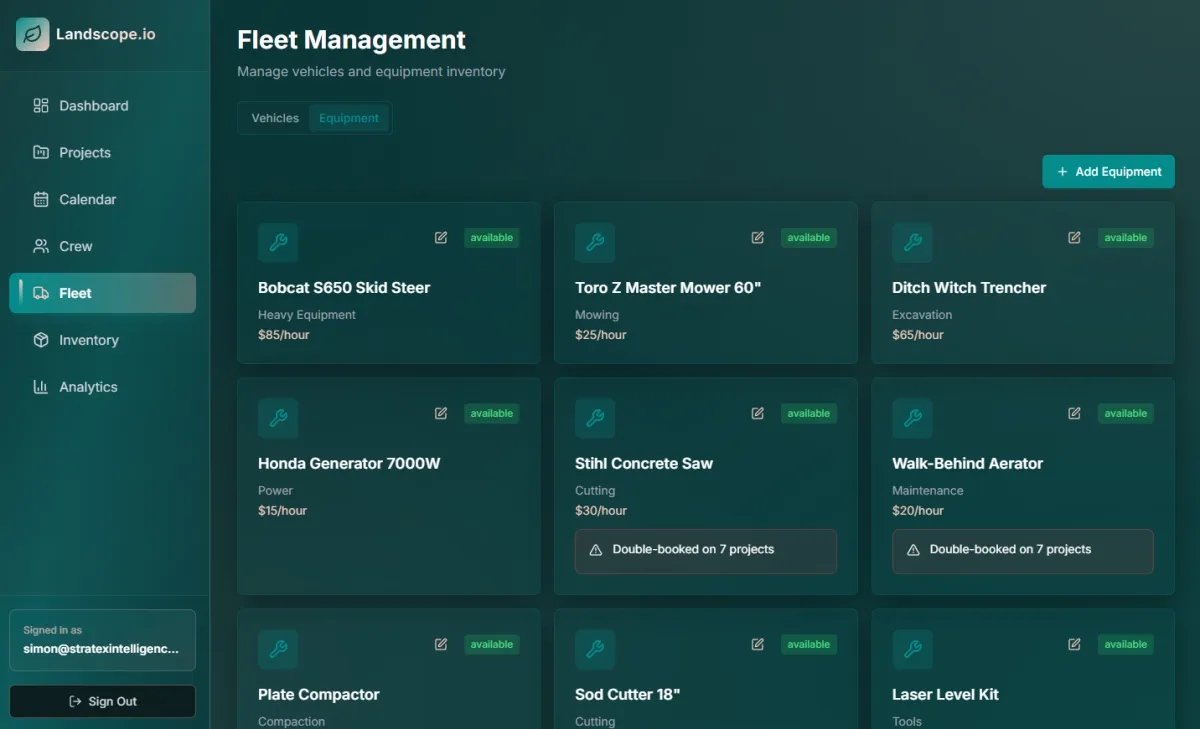Viewport: 1200px width, 729px height.
Task: Click the Add Equipment button
Action: (x=1108, y=172)
